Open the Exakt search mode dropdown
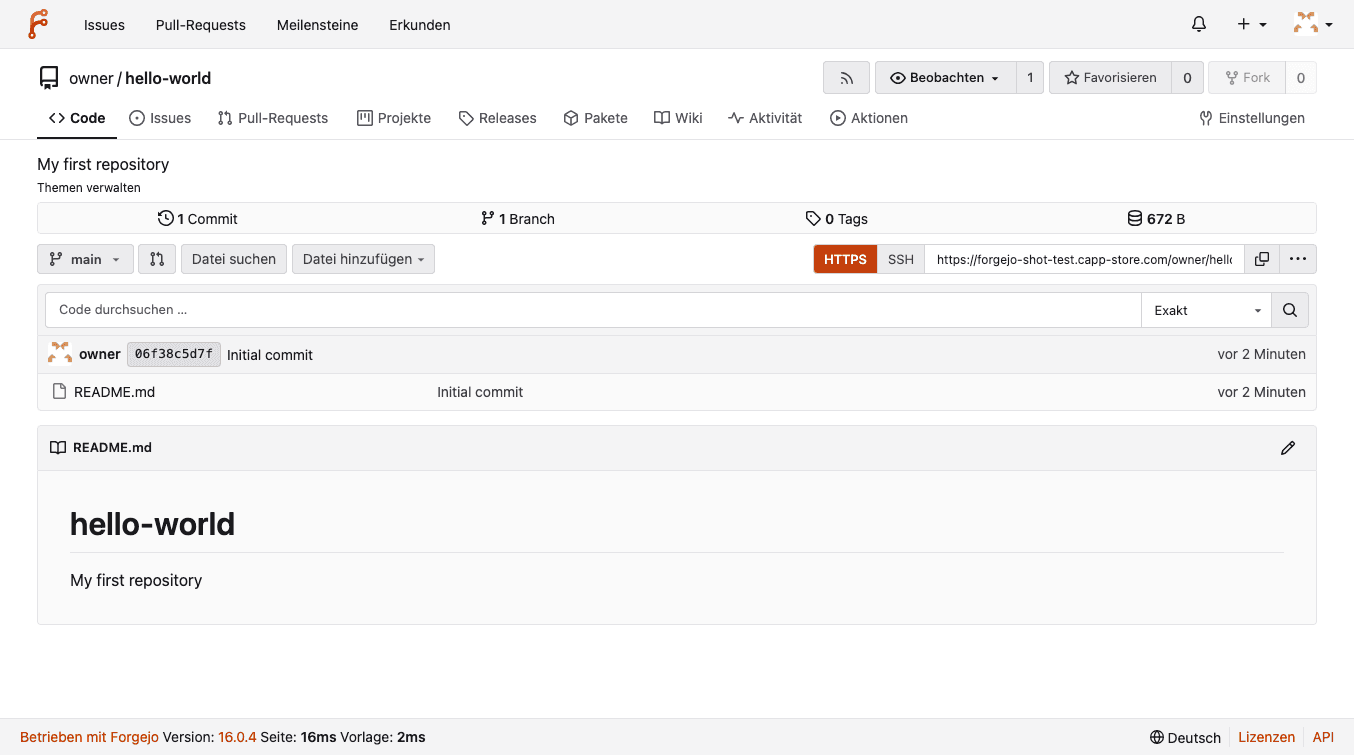This screenshot has height=755, width=1354. pos(1206,310)
